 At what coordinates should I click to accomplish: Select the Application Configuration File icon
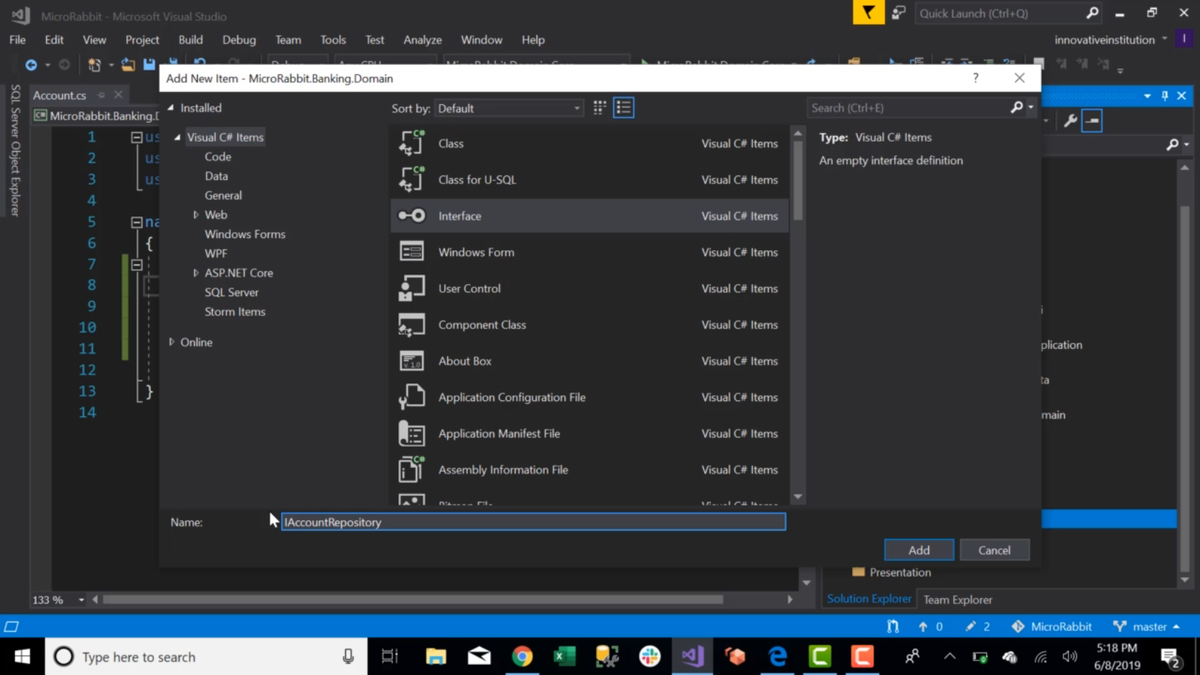411,397
